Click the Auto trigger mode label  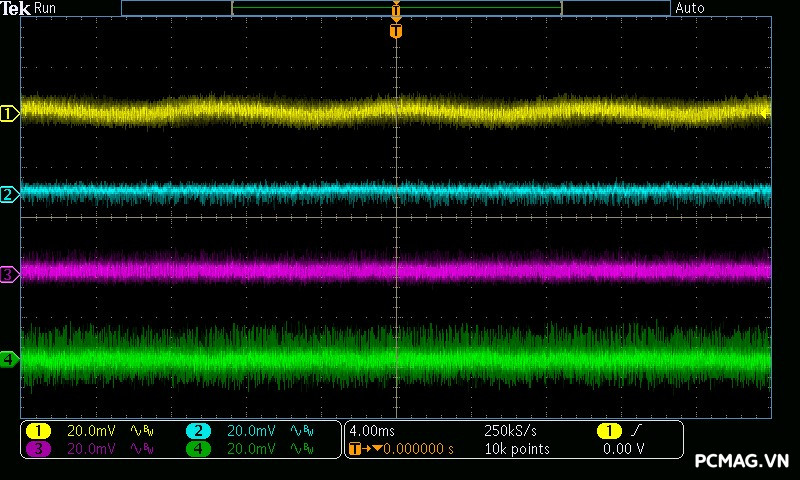tap(690, 8)
